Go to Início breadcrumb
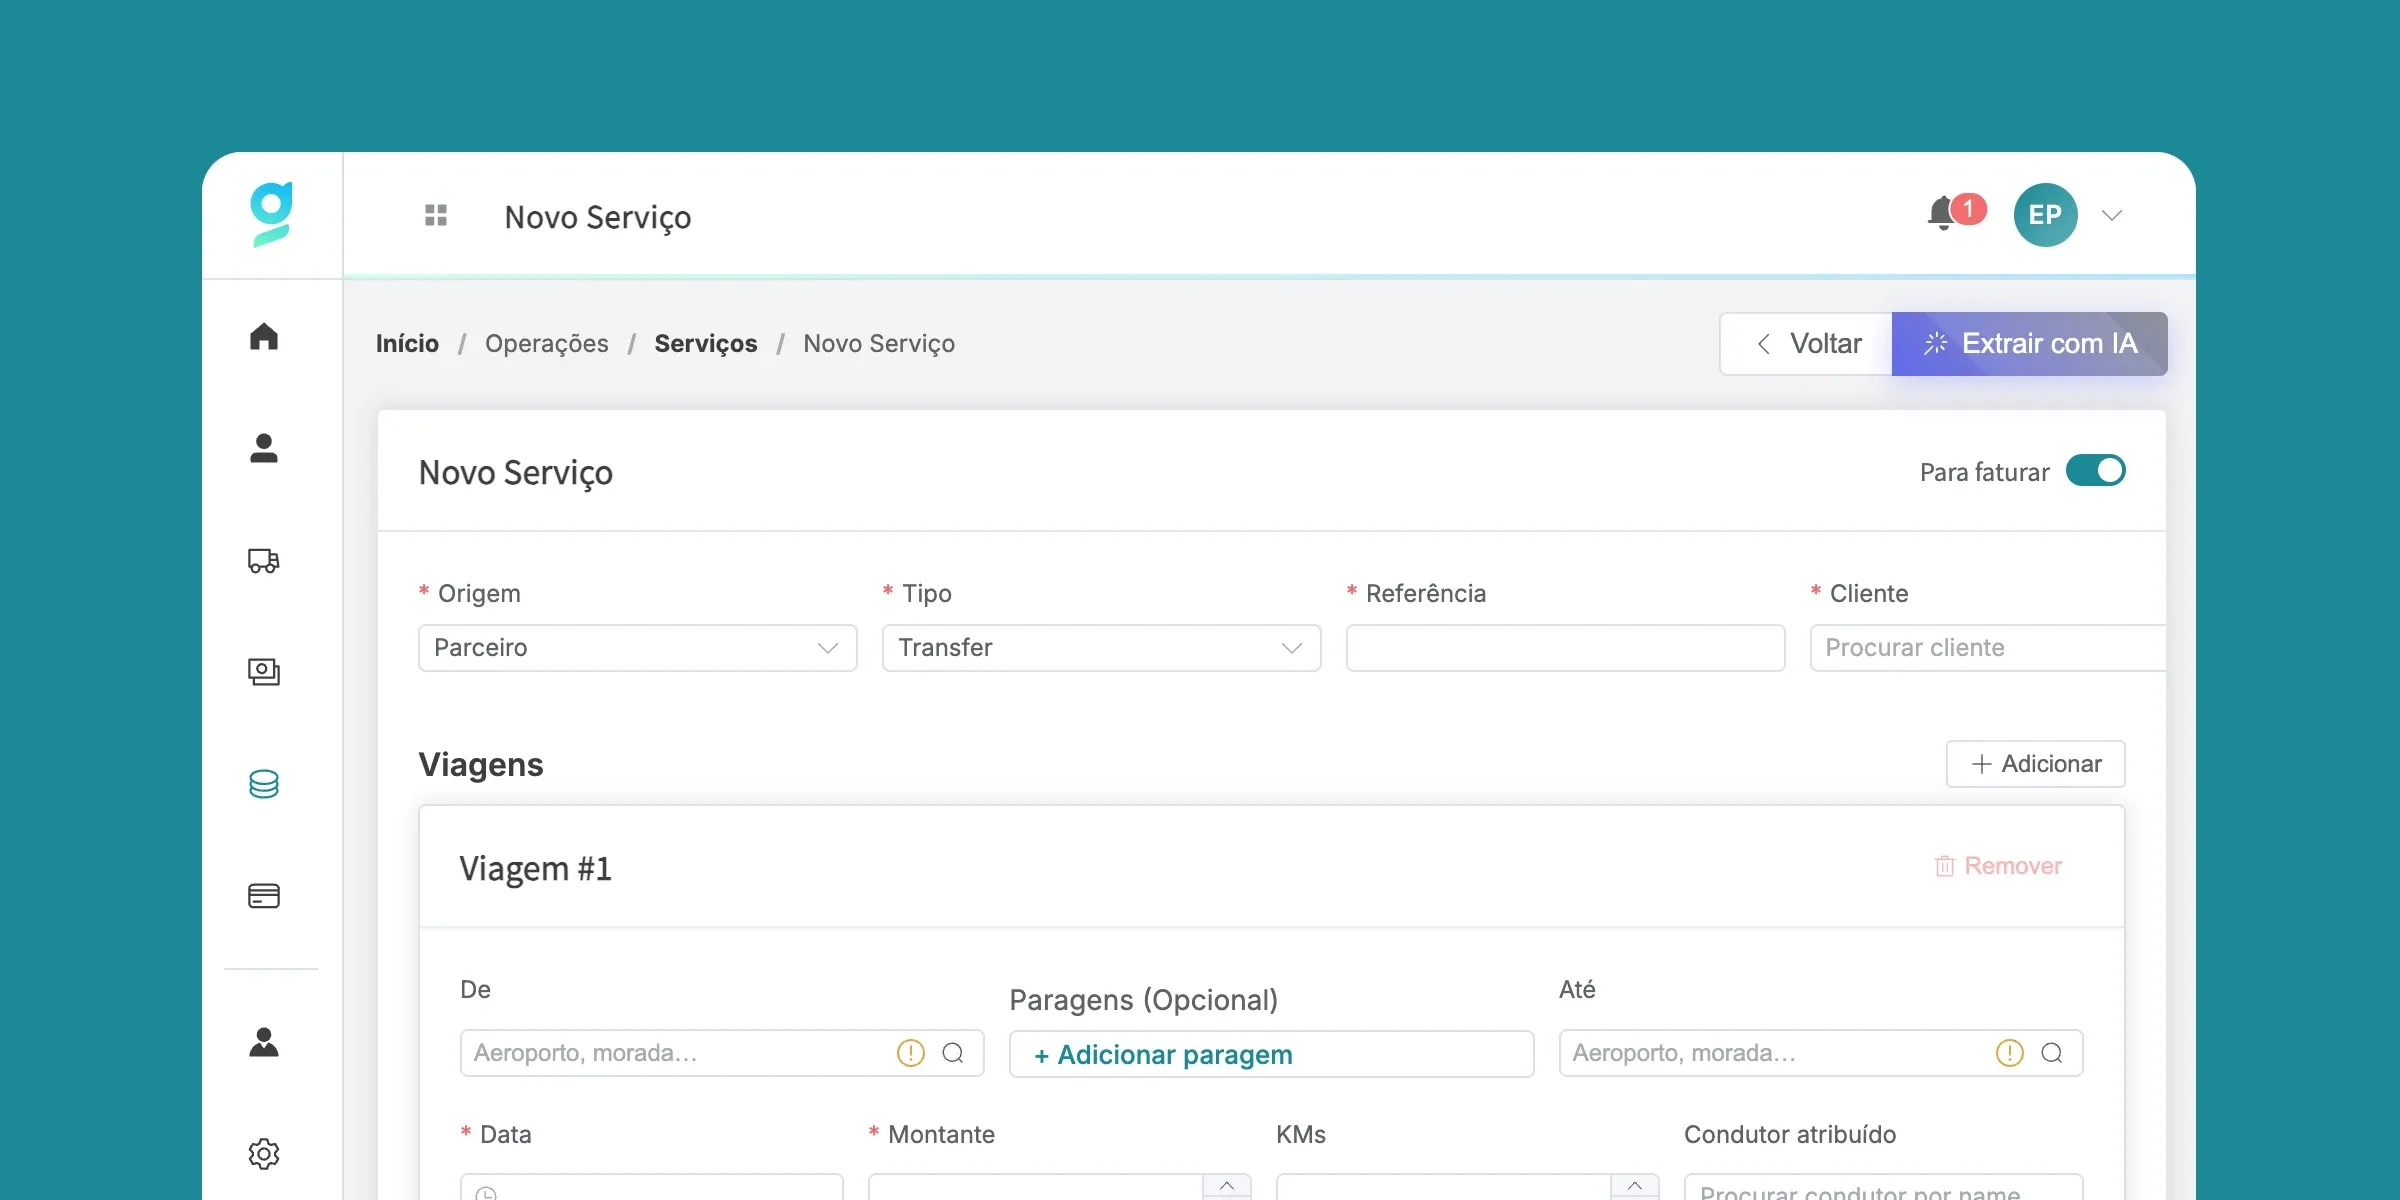The height and width of the screenshot is (1200, 2400). (407, 344)
